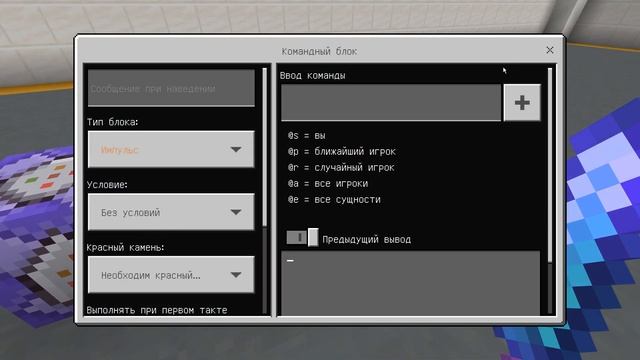Click the '@s = вы' hint
640x360 pixels.
(307, 136)
